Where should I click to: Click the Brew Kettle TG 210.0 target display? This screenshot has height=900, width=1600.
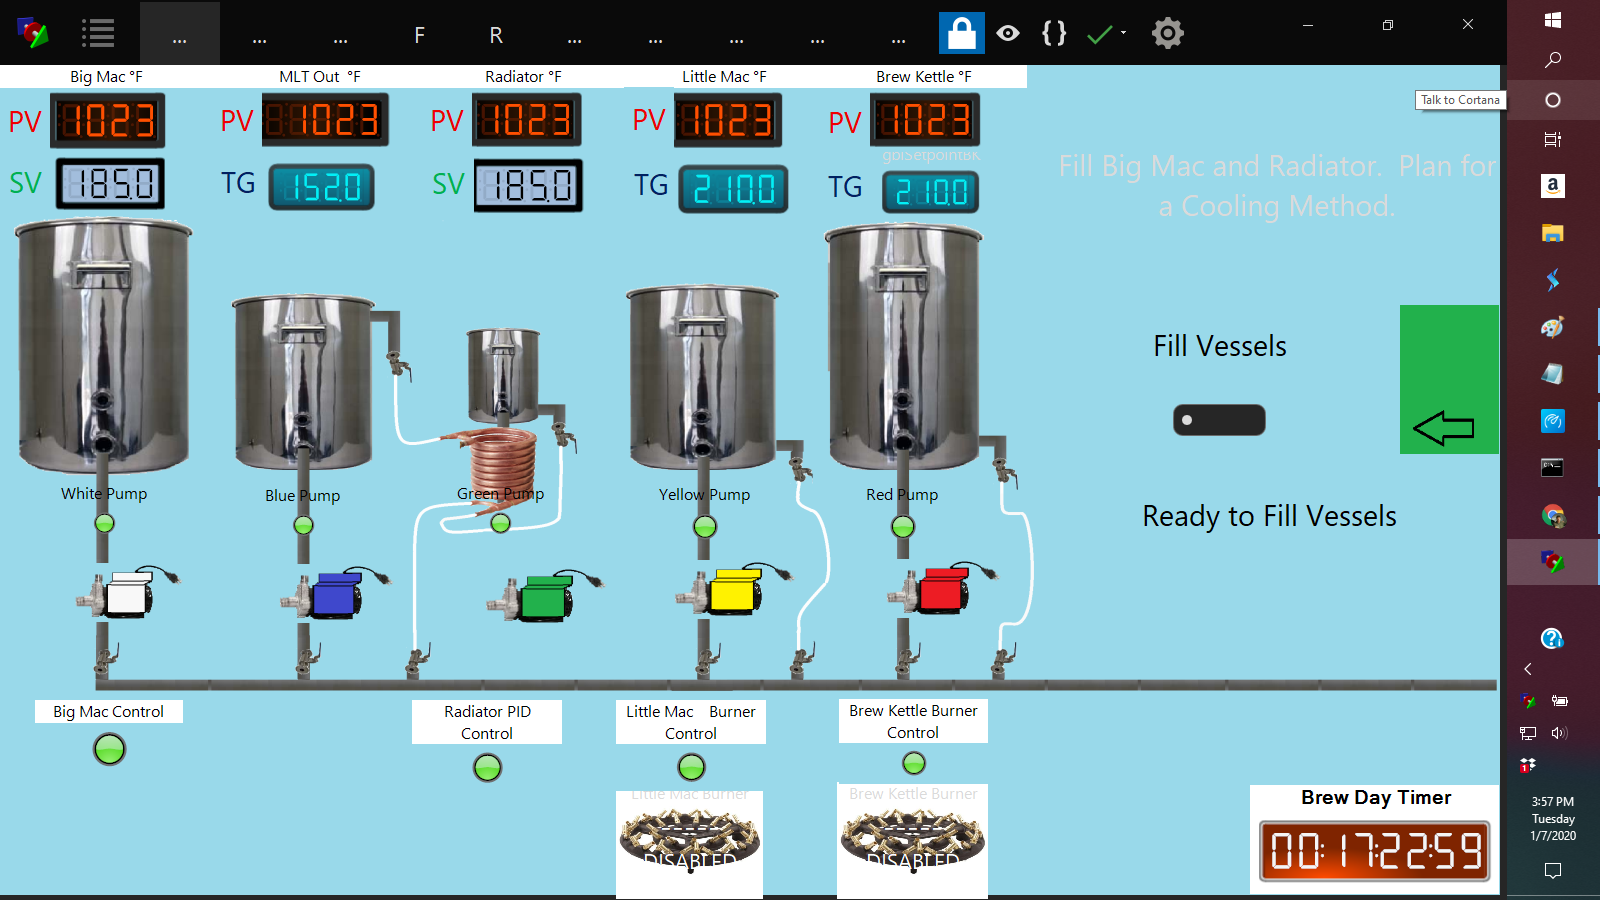click(x=931, y=192)
